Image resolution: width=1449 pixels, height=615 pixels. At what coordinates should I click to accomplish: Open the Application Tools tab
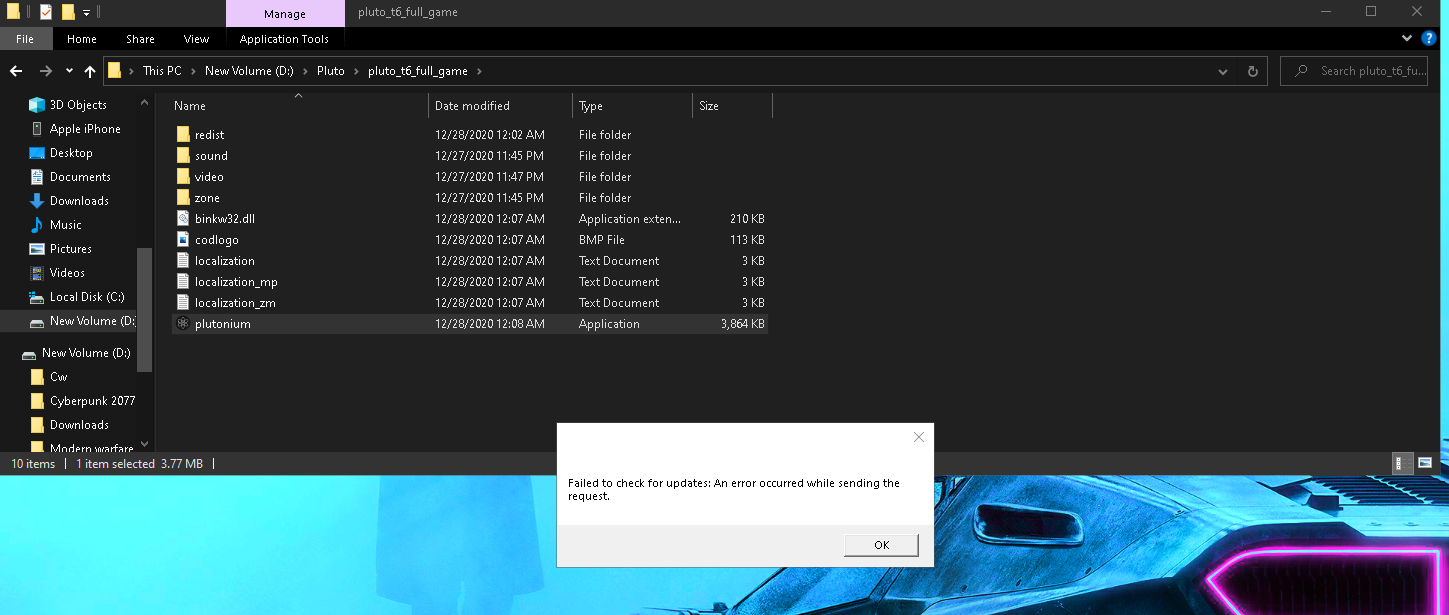(x=284, y=39)
